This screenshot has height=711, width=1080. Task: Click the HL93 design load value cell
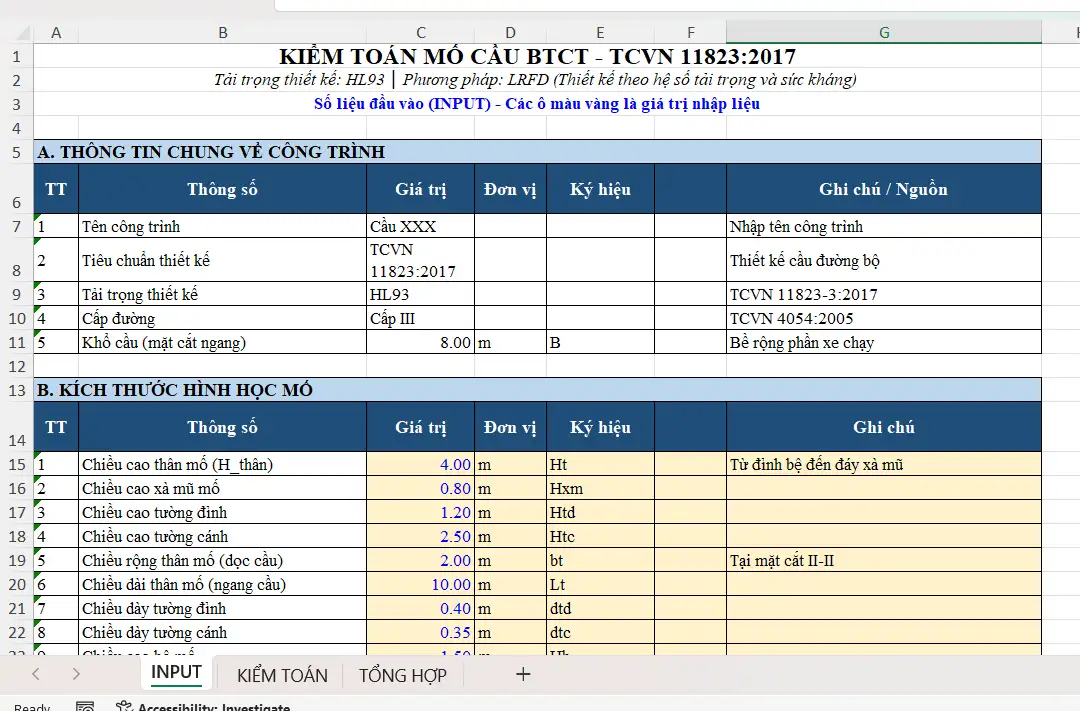(420, 295)
